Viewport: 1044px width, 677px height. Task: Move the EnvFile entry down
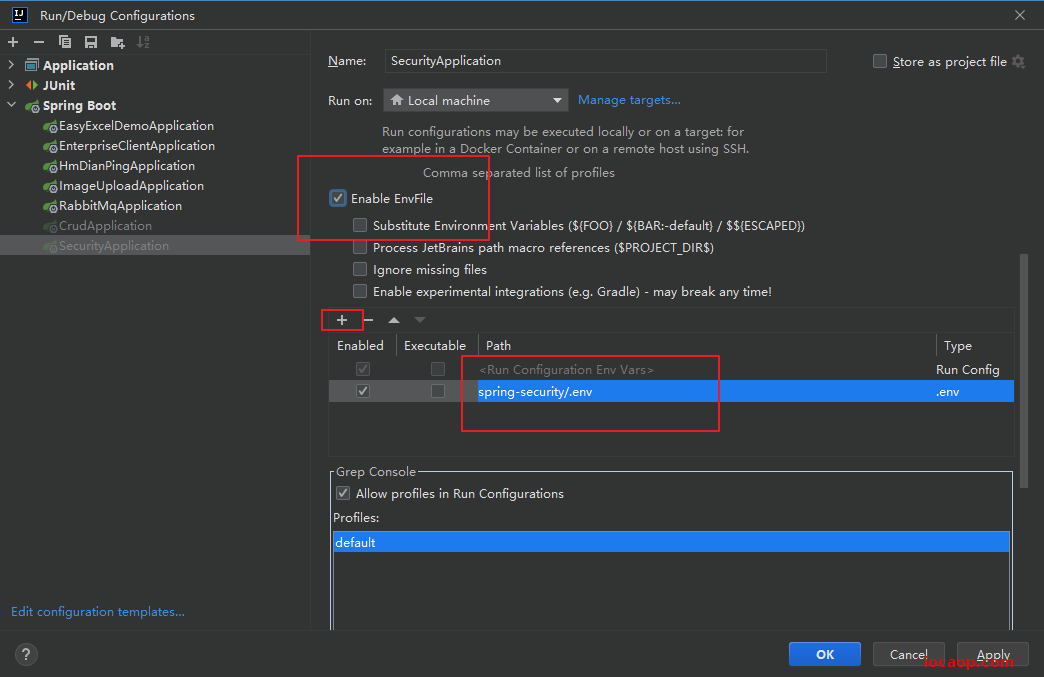(419, 320)
